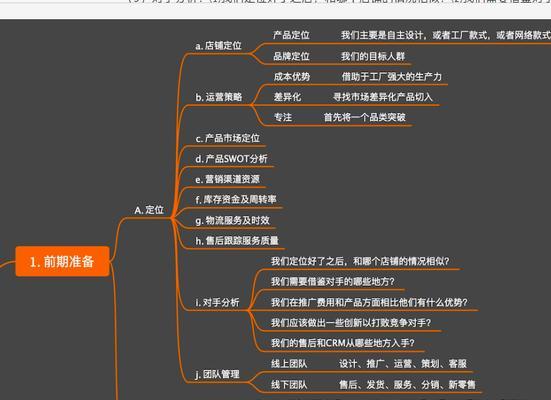Click the 'j. 团队管理' node
Image resolution: width=551 pixels, height=400 pixels.
pos(218,374)
